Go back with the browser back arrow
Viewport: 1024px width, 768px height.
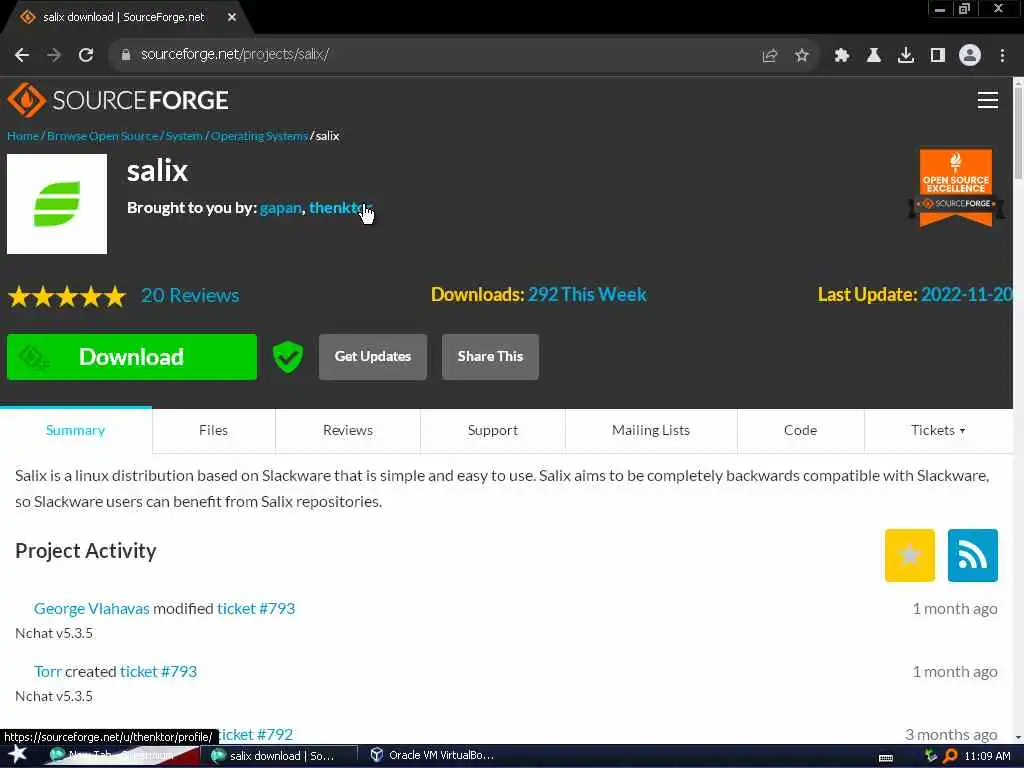tap(22, 56)
